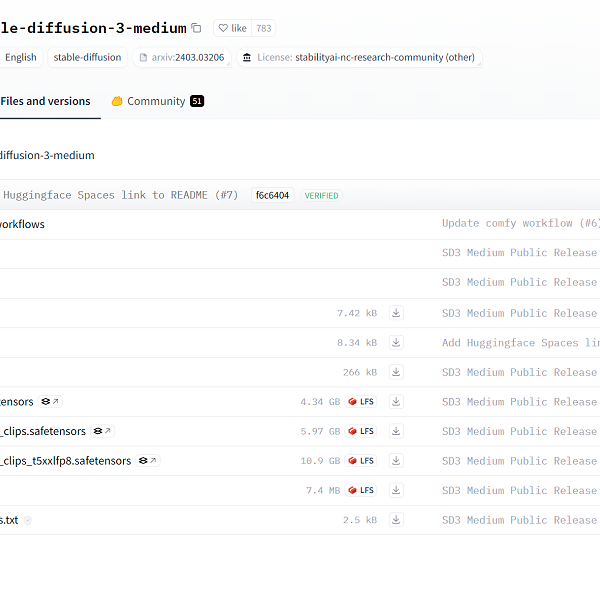This screenshot has width=600, height=600.
Task: Download the 4.34 GB safetensors file
Action: tap(396, 402)
